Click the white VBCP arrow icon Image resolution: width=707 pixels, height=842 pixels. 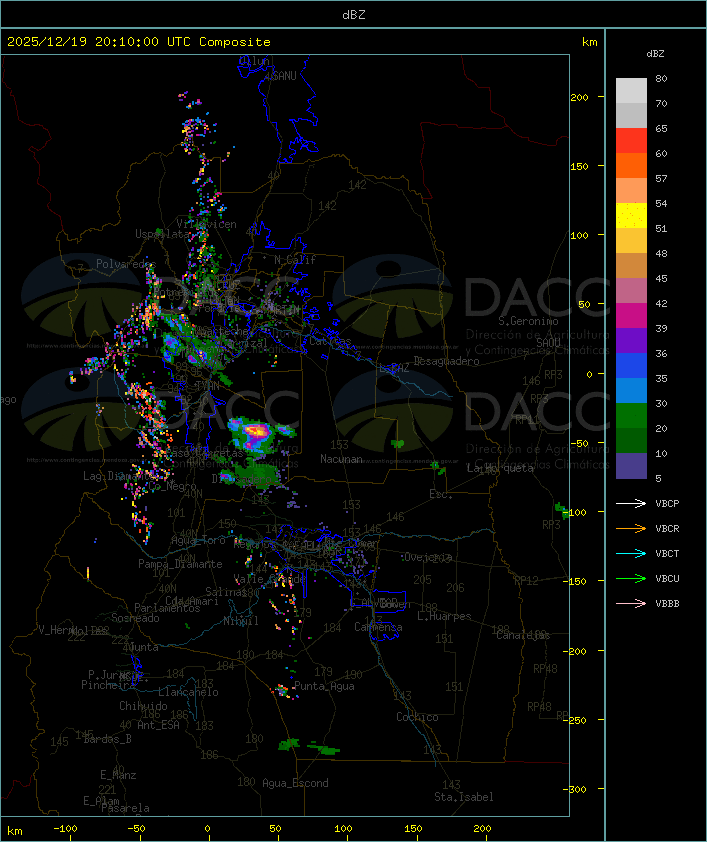631,503
